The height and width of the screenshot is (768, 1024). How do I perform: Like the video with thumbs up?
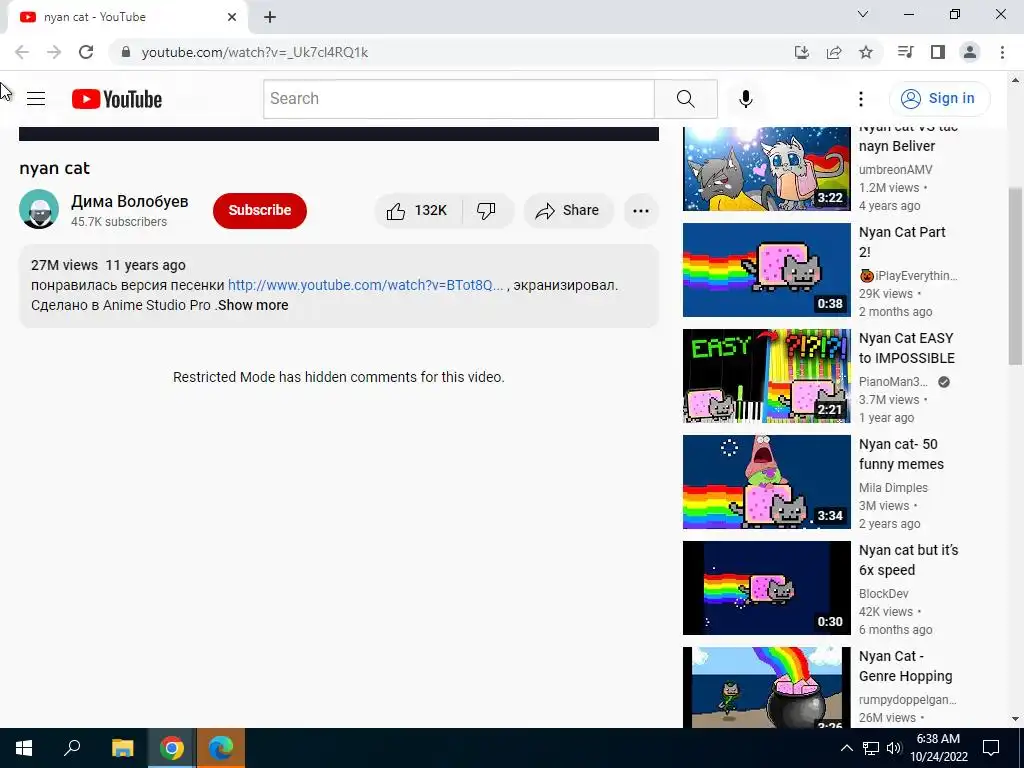[x=417, y=210]
